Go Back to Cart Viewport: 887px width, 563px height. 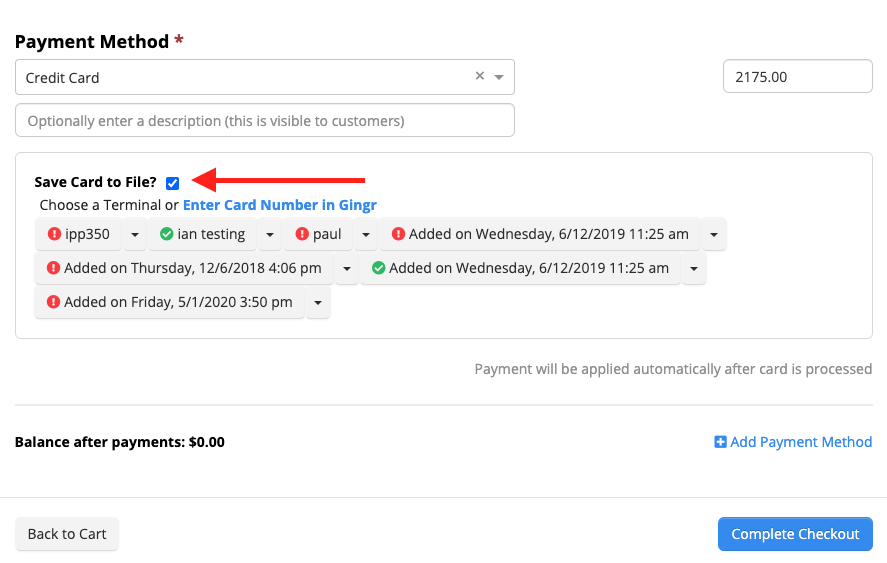pos(67,534)
